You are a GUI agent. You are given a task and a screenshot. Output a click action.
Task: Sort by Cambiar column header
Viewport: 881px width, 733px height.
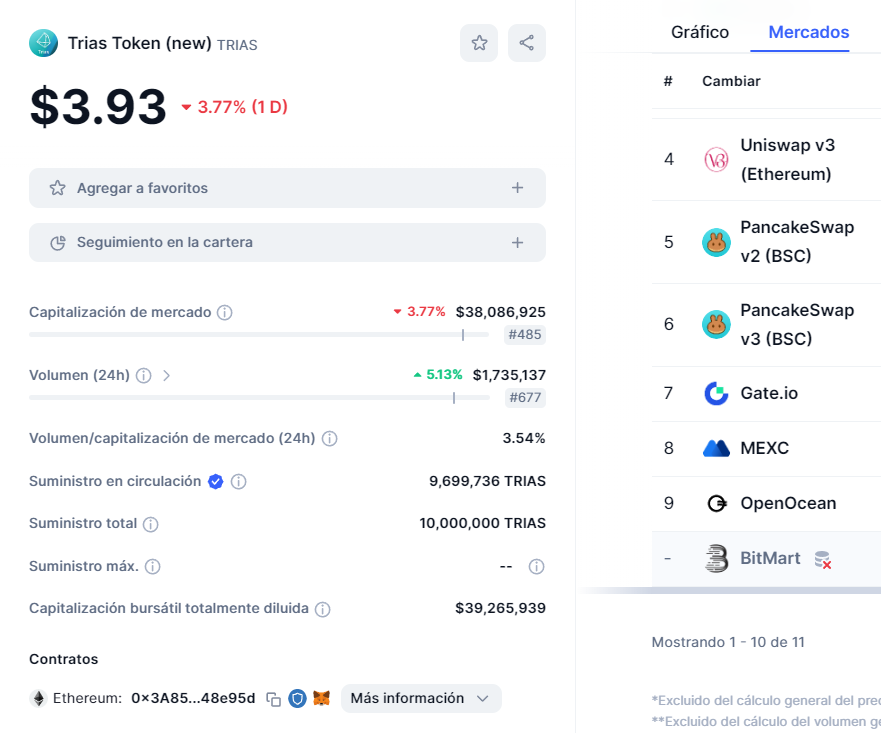pyautogui.click(x=731, y=81)
